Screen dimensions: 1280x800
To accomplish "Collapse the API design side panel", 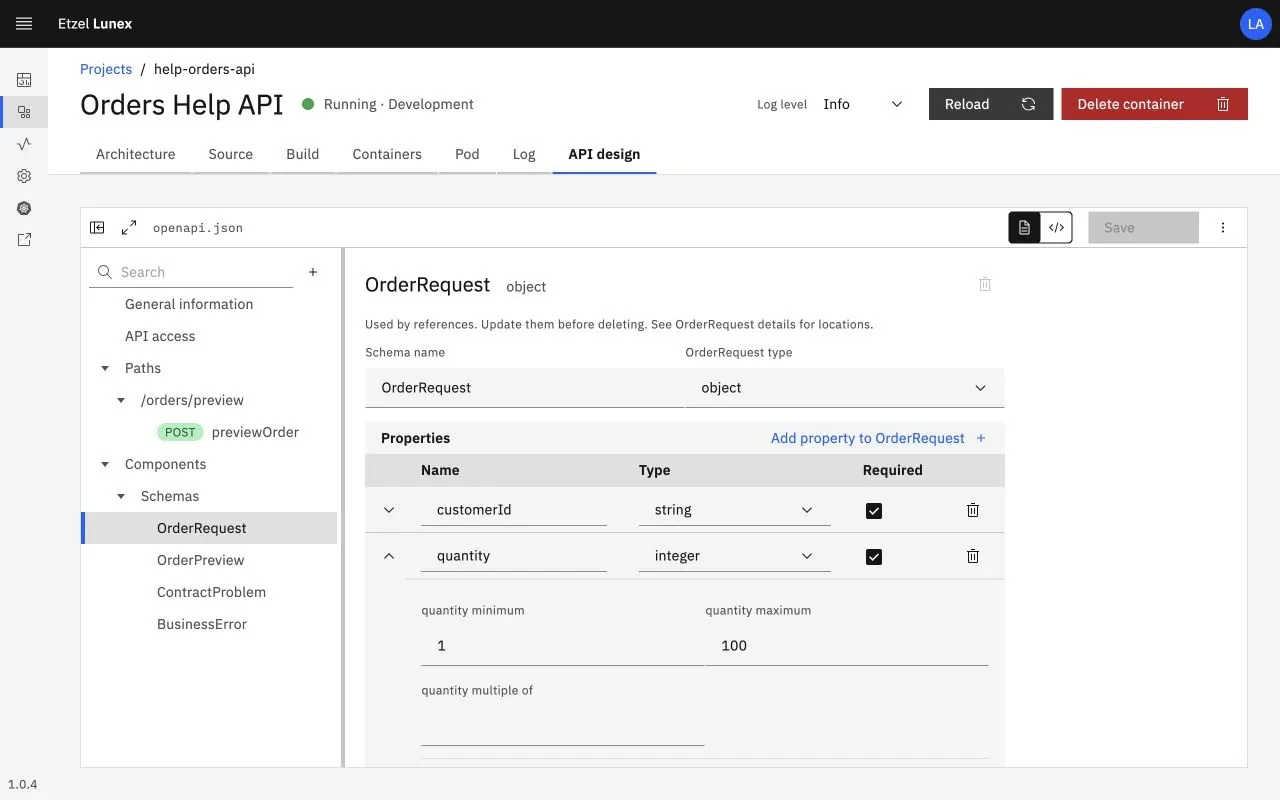I will coord(97,227).
